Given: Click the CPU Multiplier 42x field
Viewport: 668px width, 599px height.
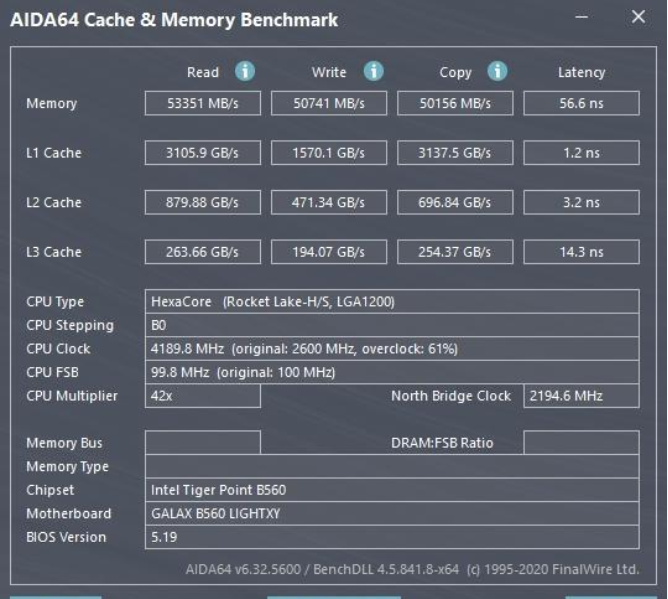Looking at the screenshot, I should point(203,396).
